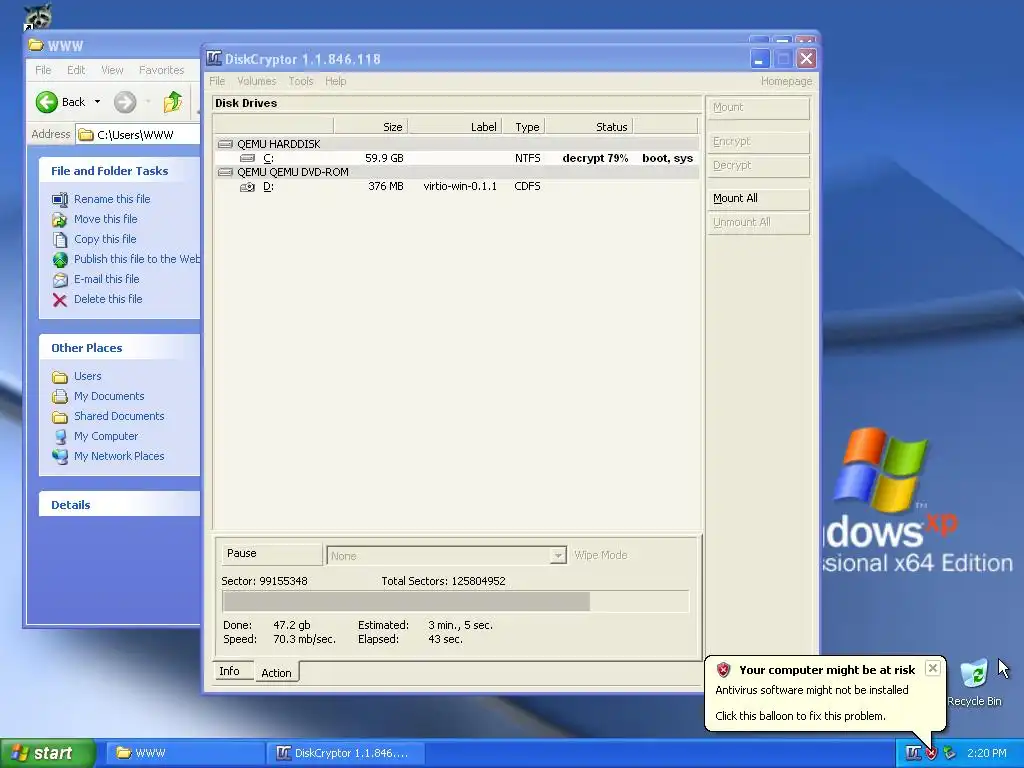The image size is (1024, 768).
Task: Open the Help menu in DiskCryptor
Action: [336, 81]
